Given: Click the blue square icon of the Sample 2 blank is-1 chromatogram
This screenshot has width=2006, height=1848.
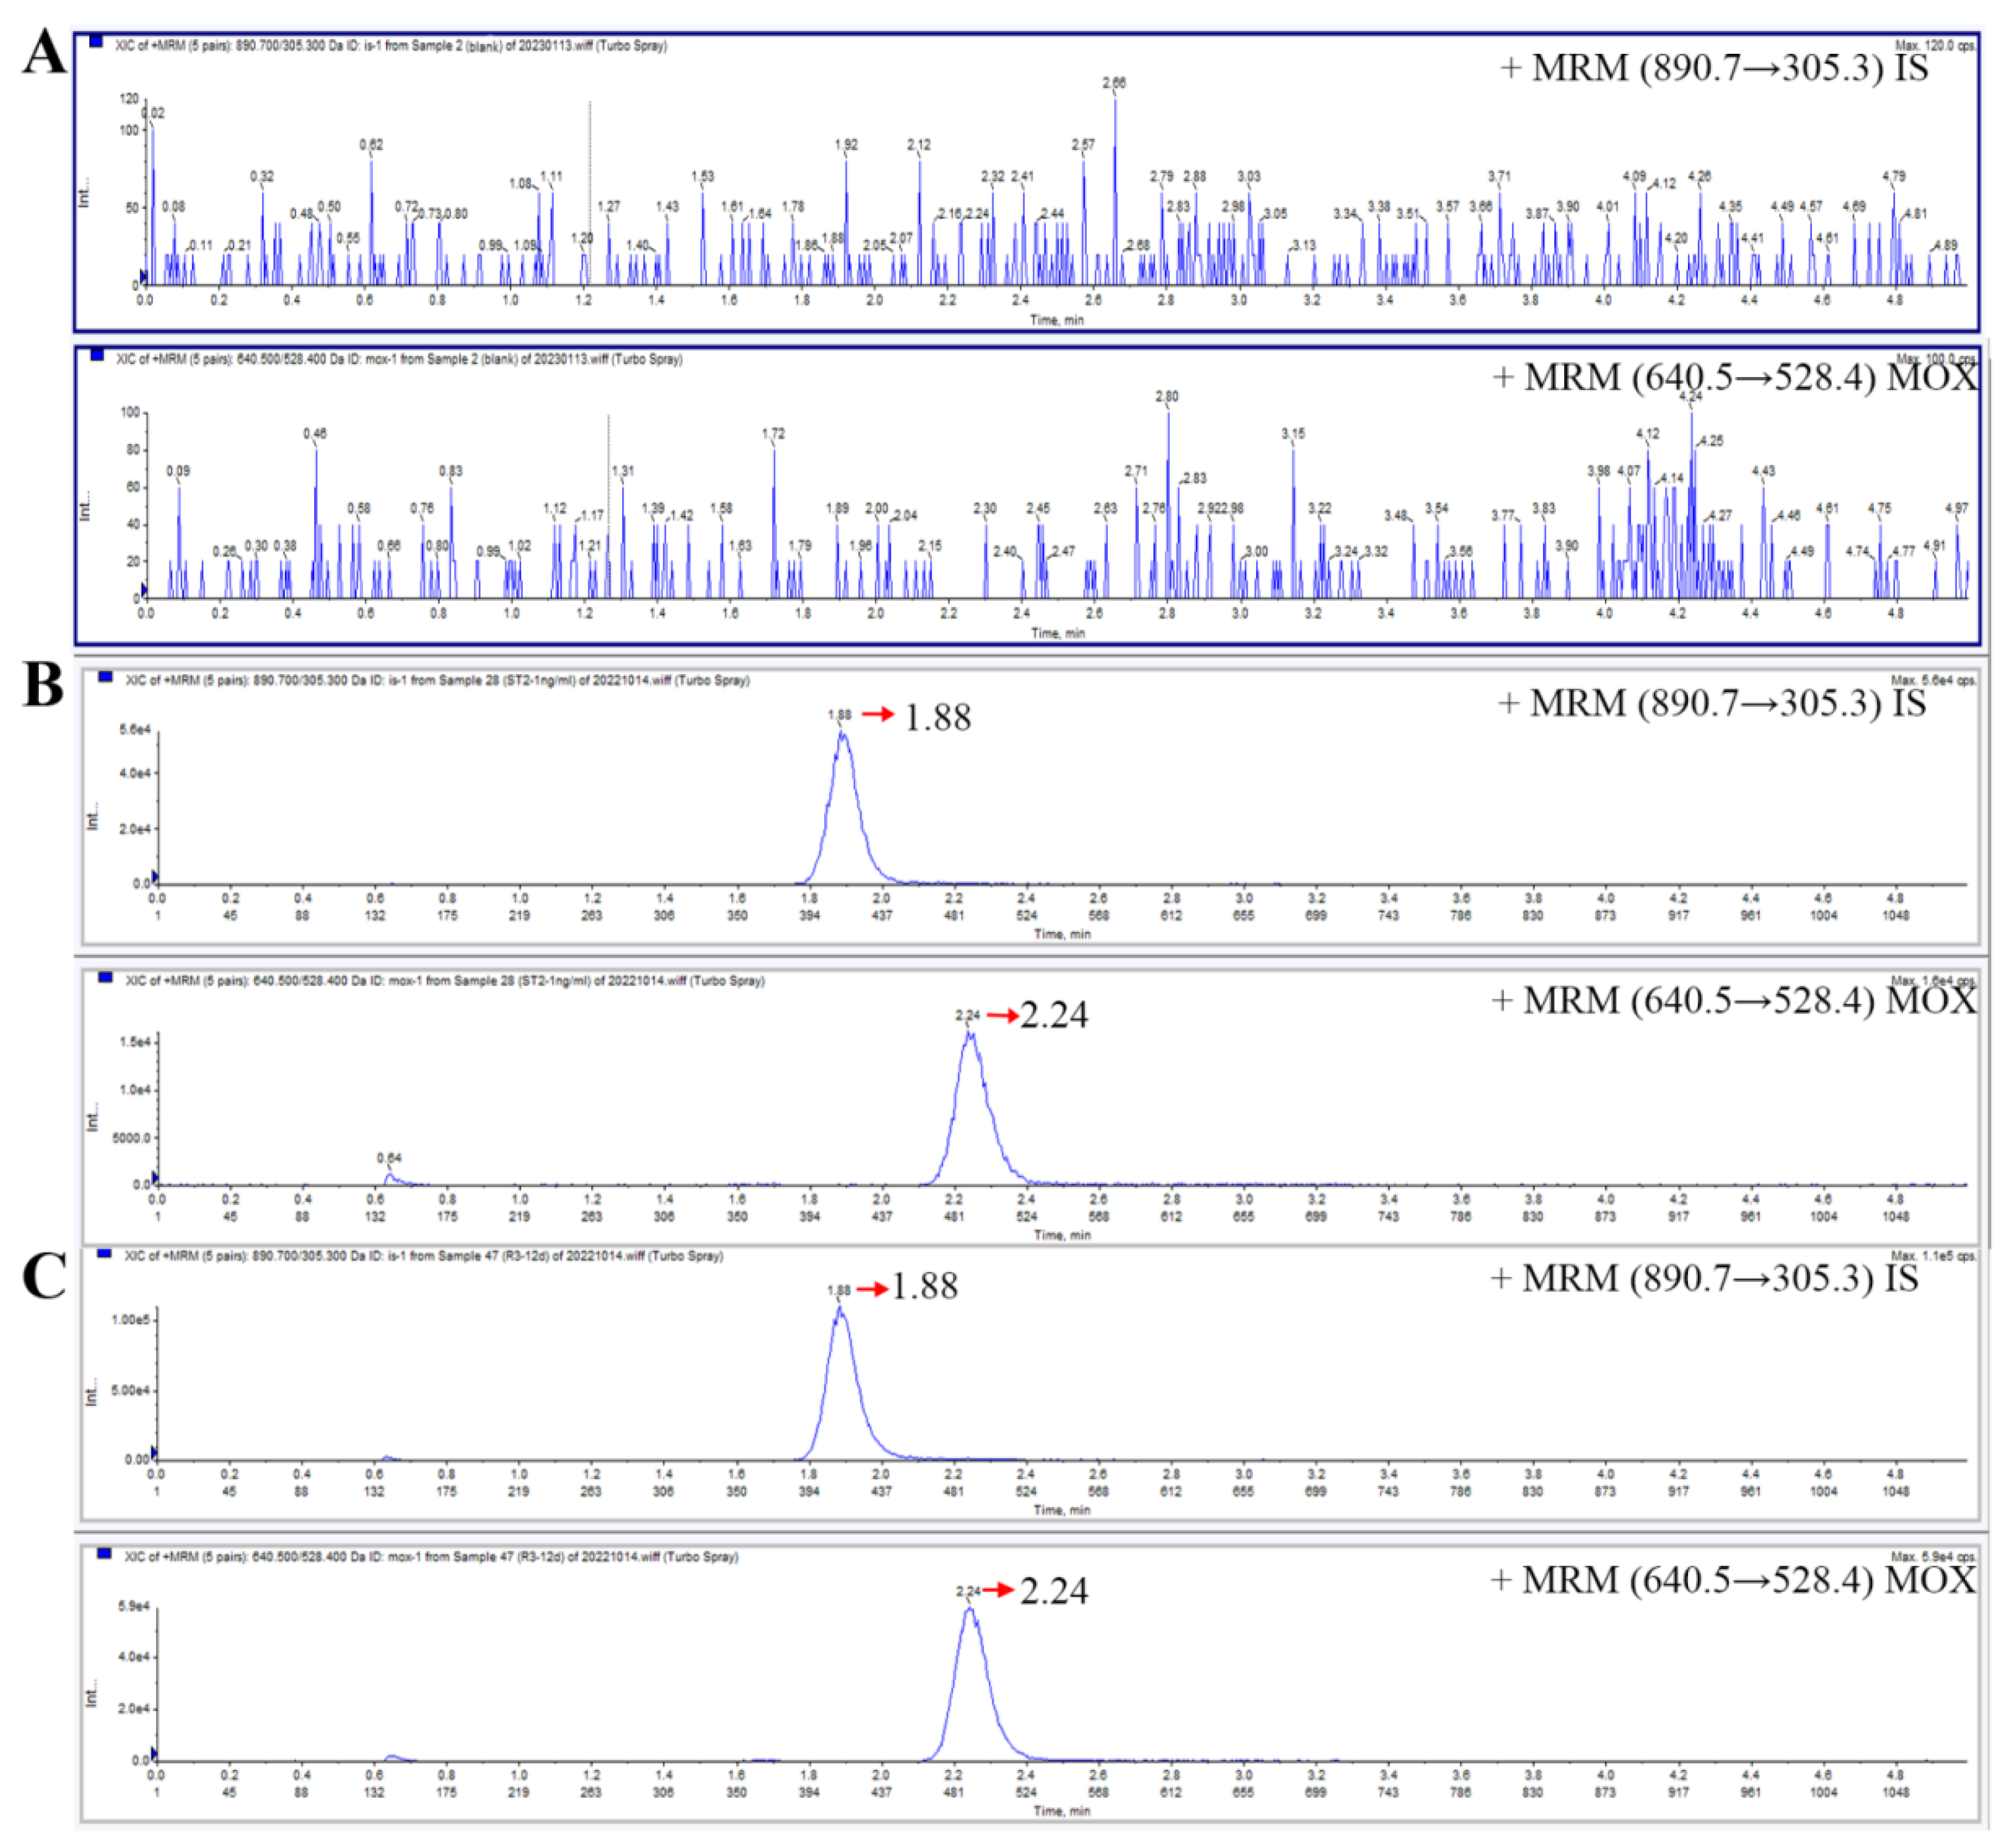Looking at the screenshot, I should coord(96,42).
